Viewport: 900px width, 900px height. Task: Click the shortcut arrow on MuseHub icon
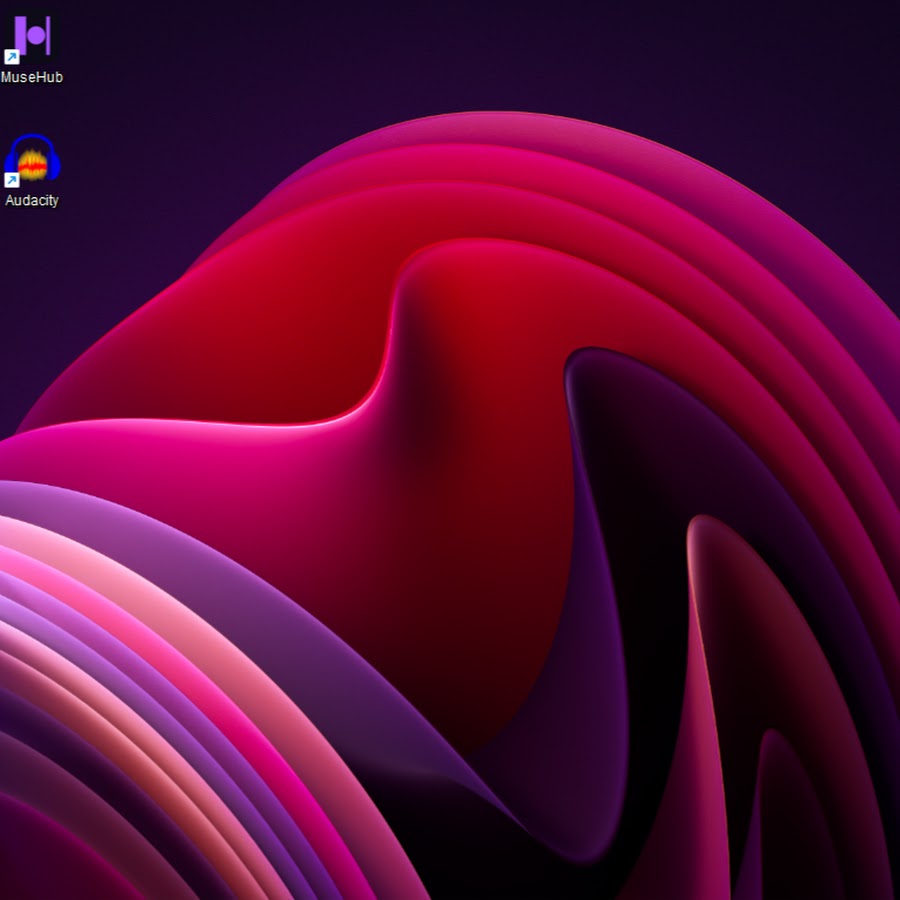click(x=12, y=57)
